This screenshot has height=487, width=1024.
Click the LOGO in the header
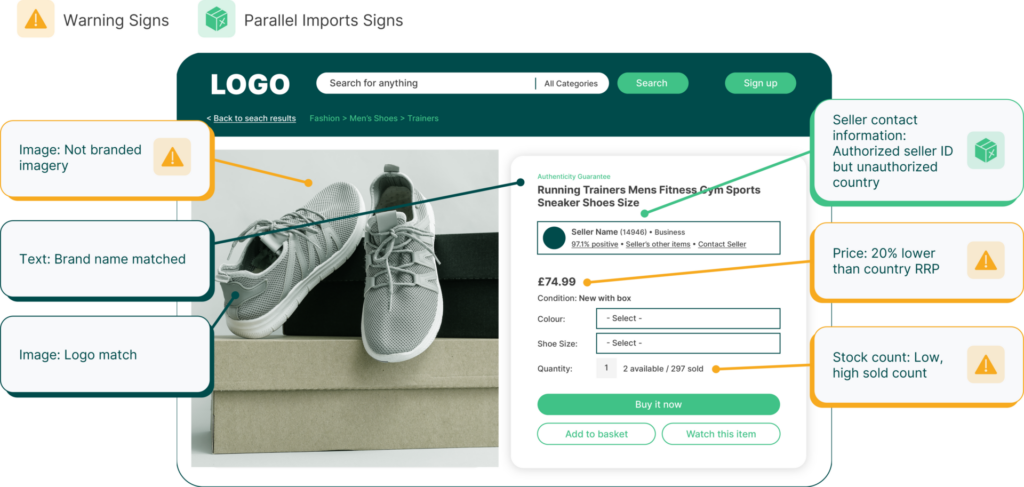pos(250,85)
